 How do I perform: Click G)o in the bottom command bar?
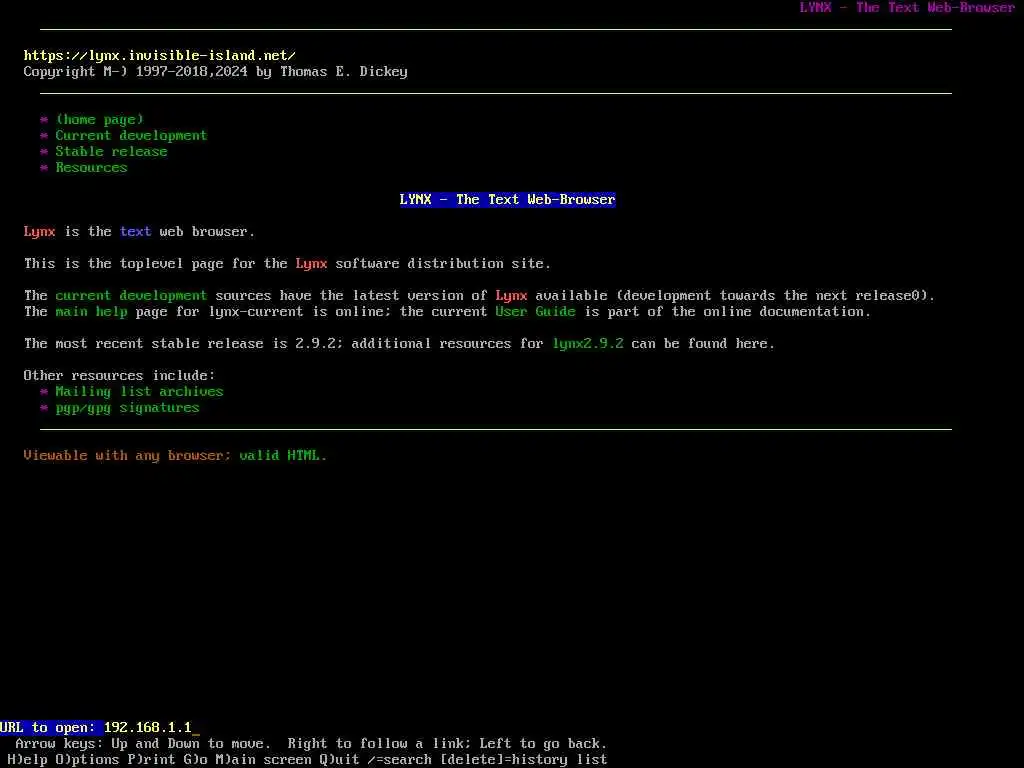[195, 760]
